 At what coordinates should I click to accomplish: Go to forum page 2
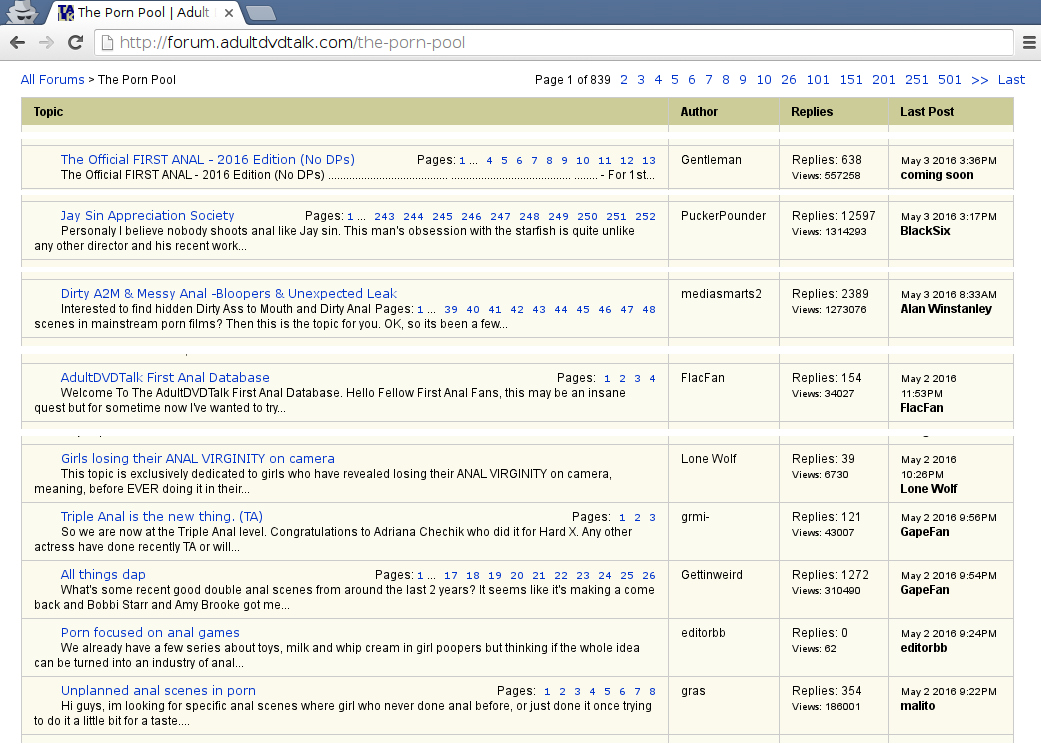coord(624,80)
